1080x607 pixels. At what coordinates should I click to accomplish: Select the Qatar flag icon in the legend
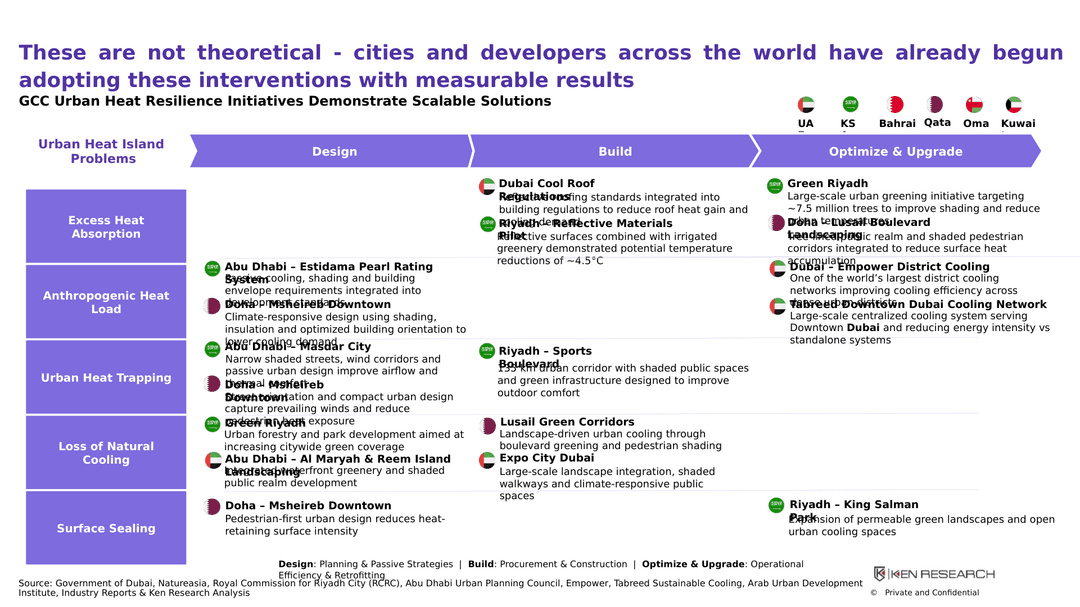[x=935, y=105]
